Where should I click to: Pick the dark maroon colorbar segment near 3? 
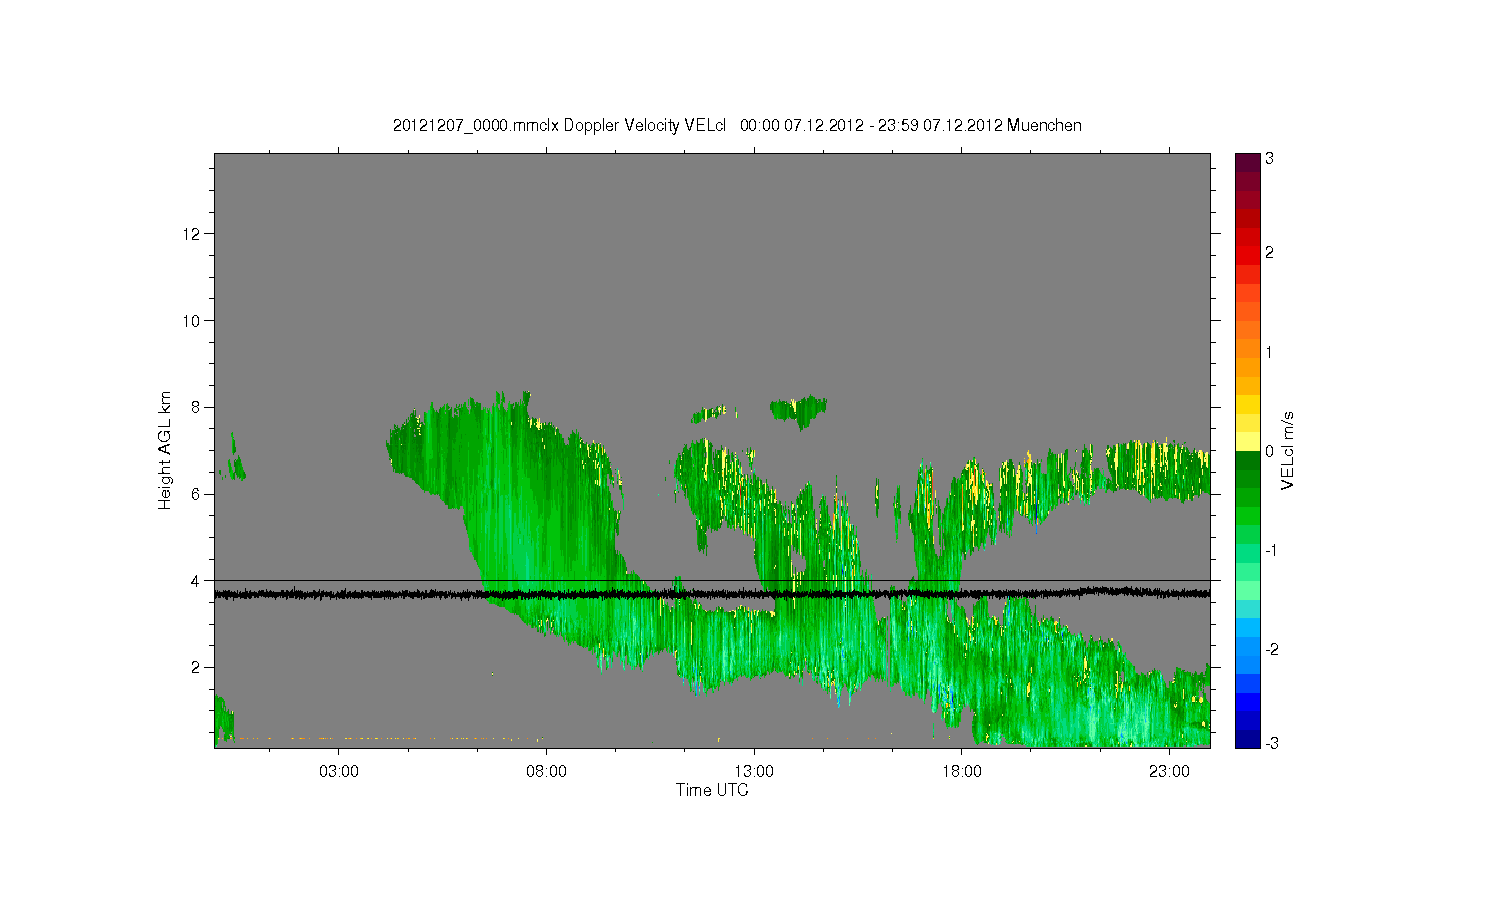(x=1247, y=162)
